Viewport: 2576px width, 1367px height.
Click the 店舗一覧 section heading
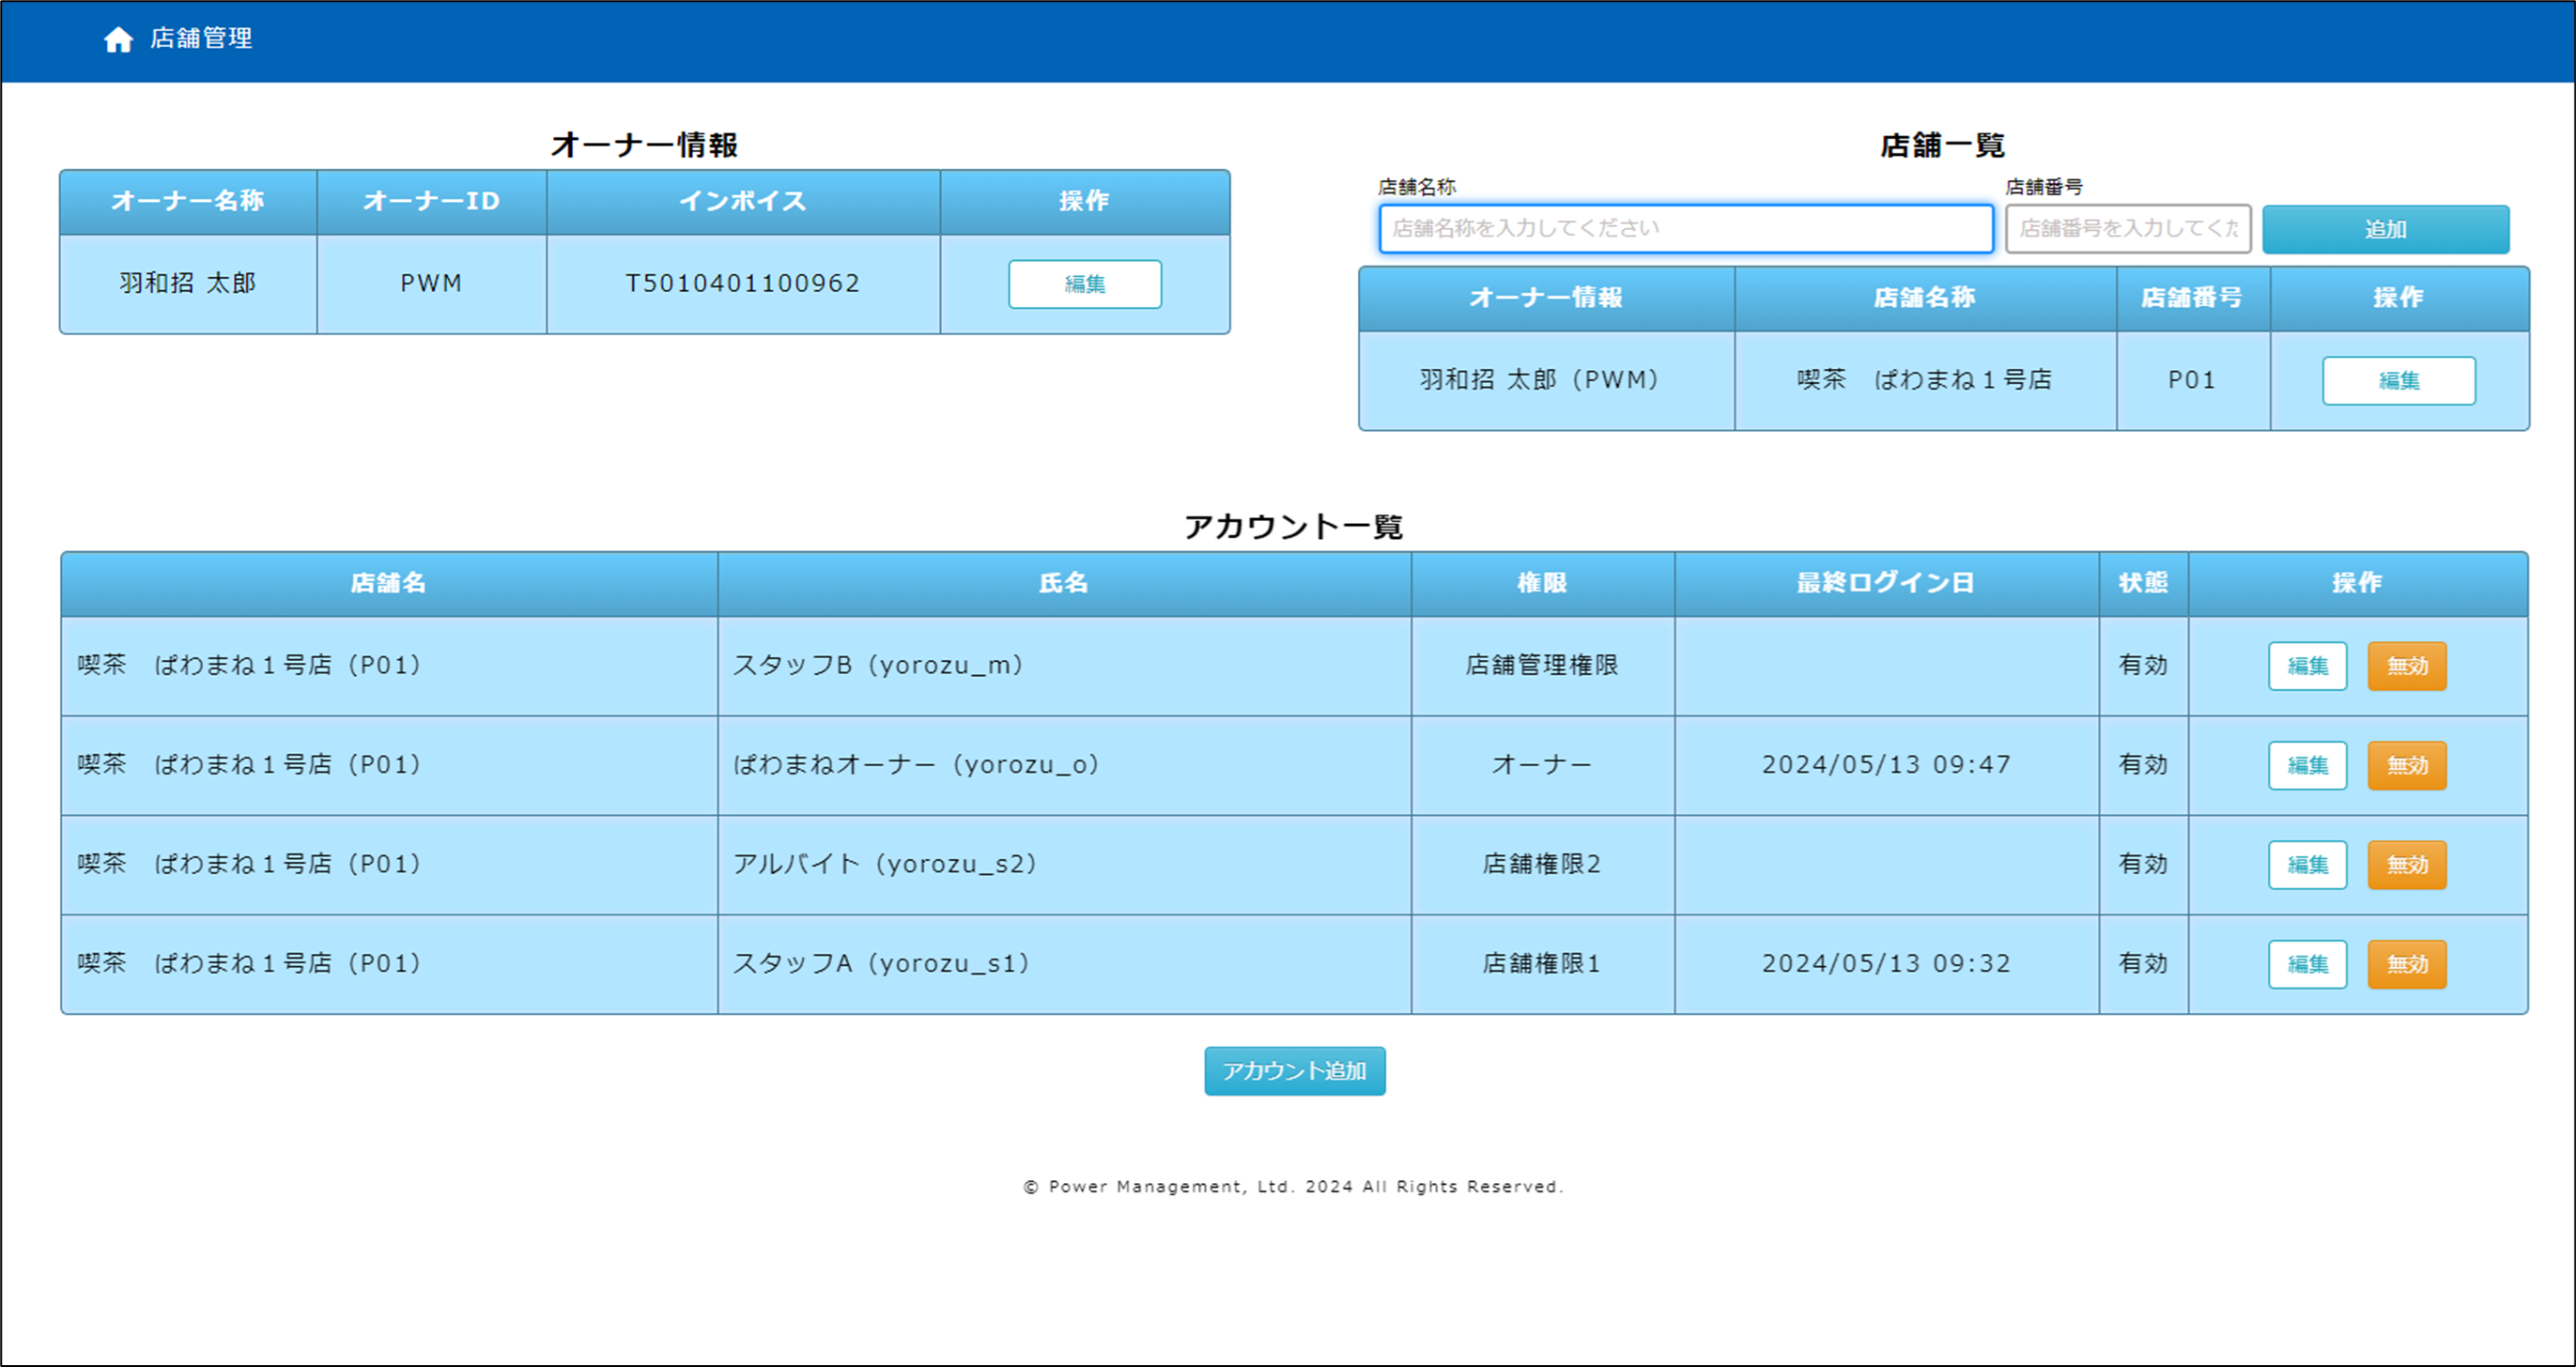click(1942, 146)
